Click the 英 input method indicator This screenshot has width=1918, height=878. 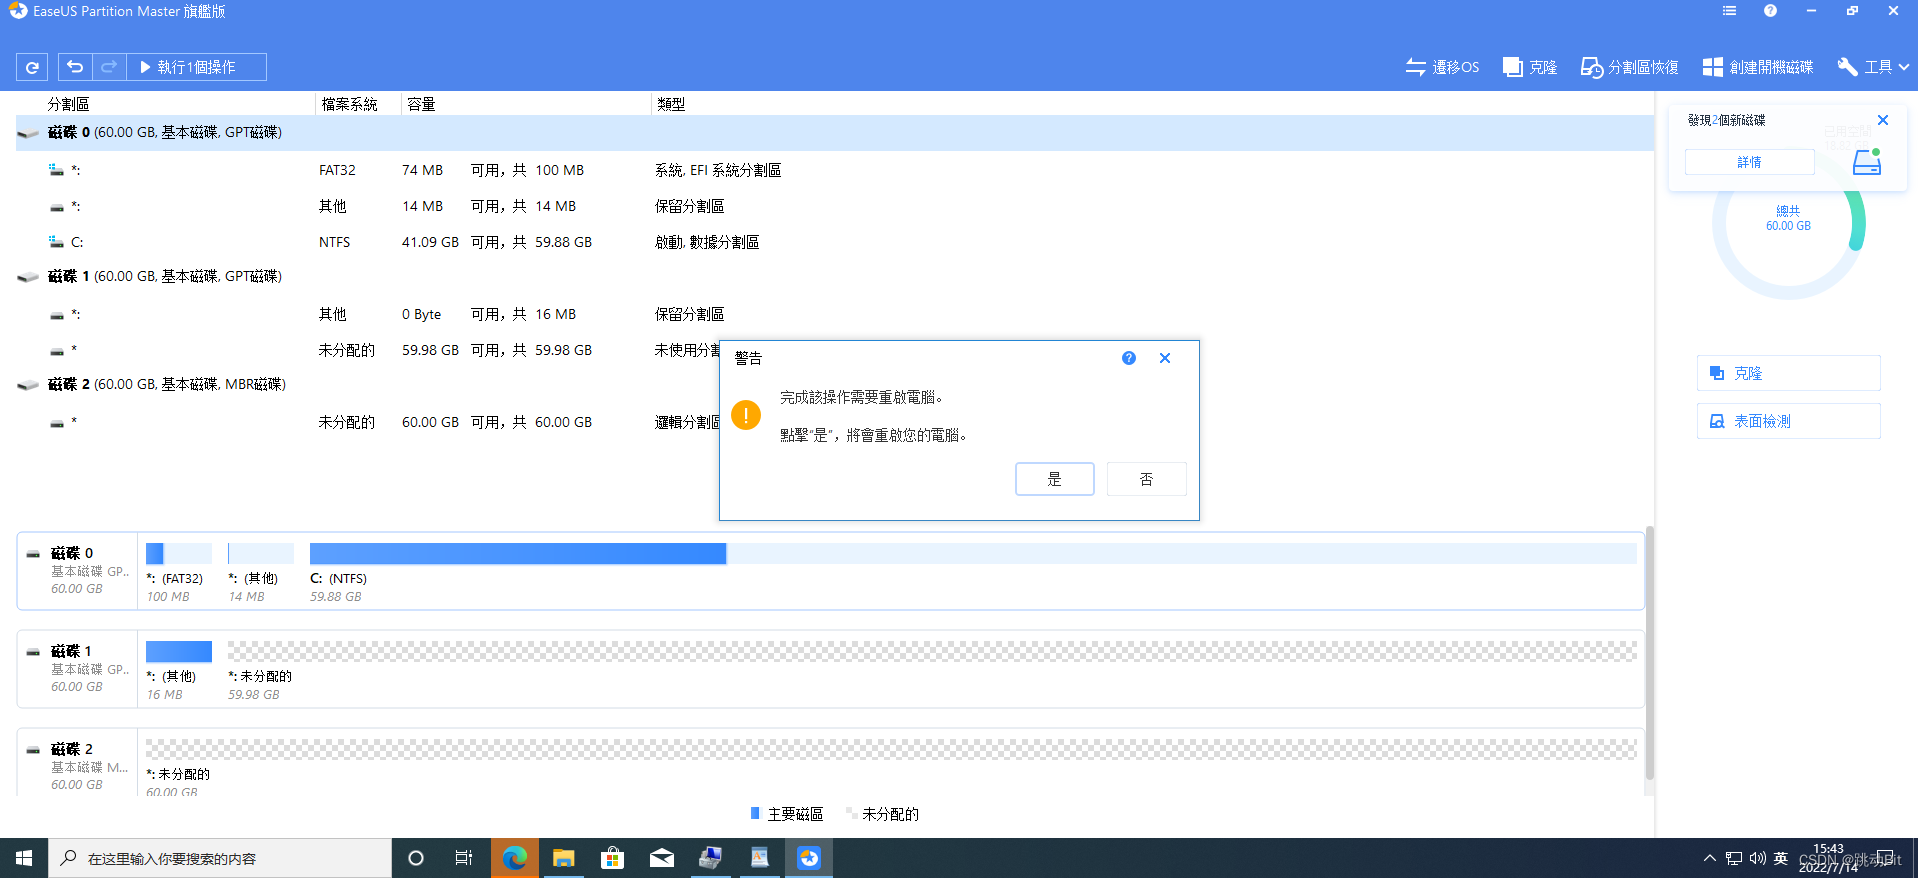point(1781,858)
